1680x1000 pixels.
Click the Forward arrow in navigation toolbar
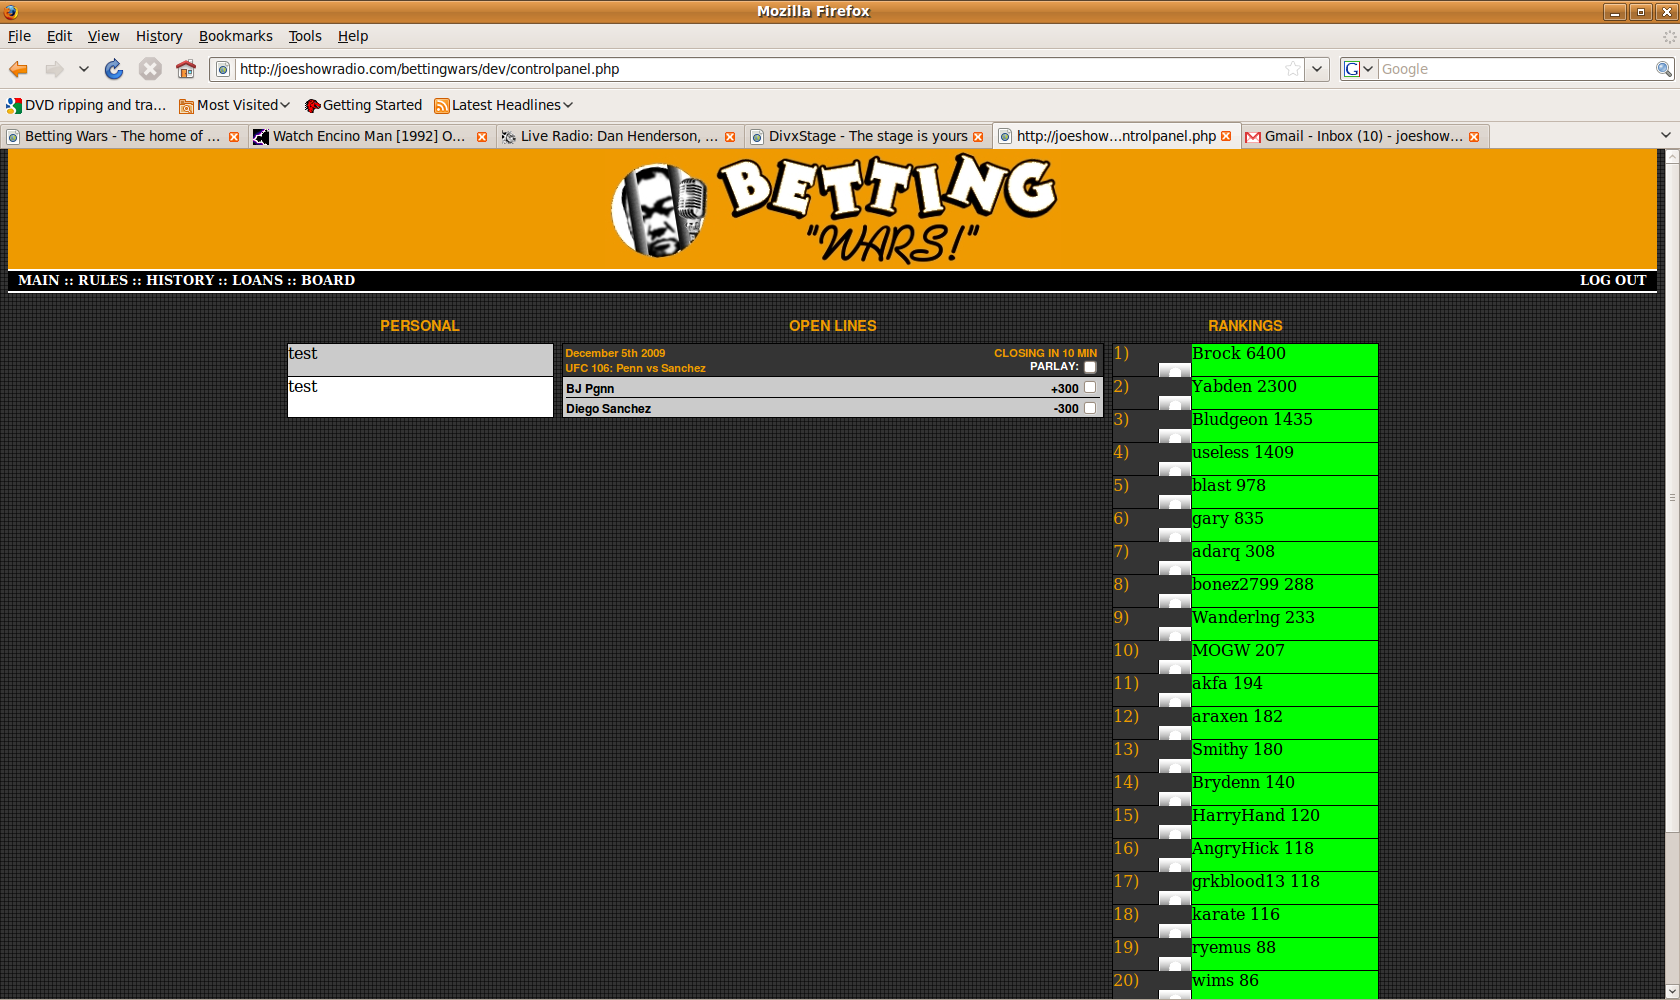pyautogui.click(x=54, y=69)
